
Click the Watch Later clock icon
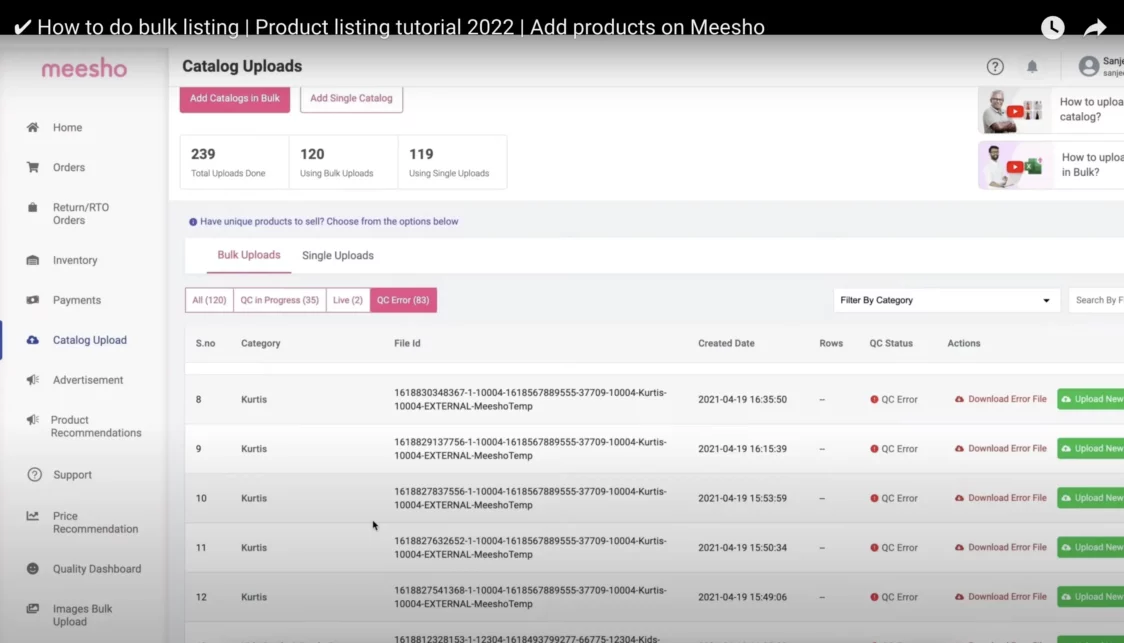1052,27
